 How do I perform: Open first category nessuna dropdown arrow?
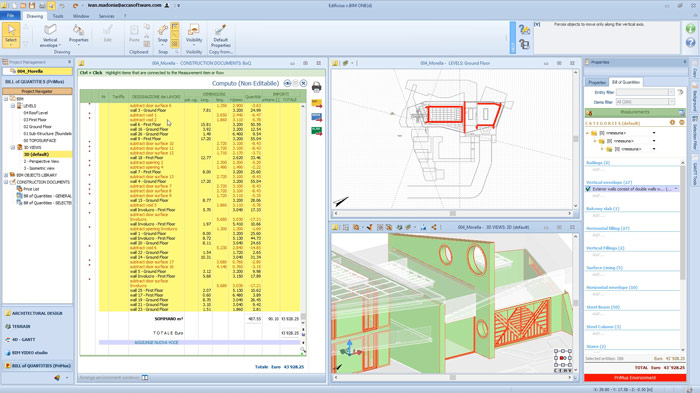pyautogui.click(x=654, y=133)
